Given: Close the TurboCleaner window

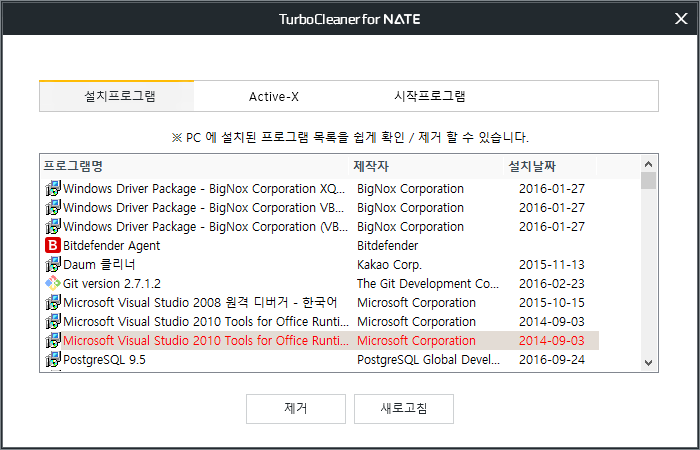Looking at the screenshot, I should pos(681,19).
